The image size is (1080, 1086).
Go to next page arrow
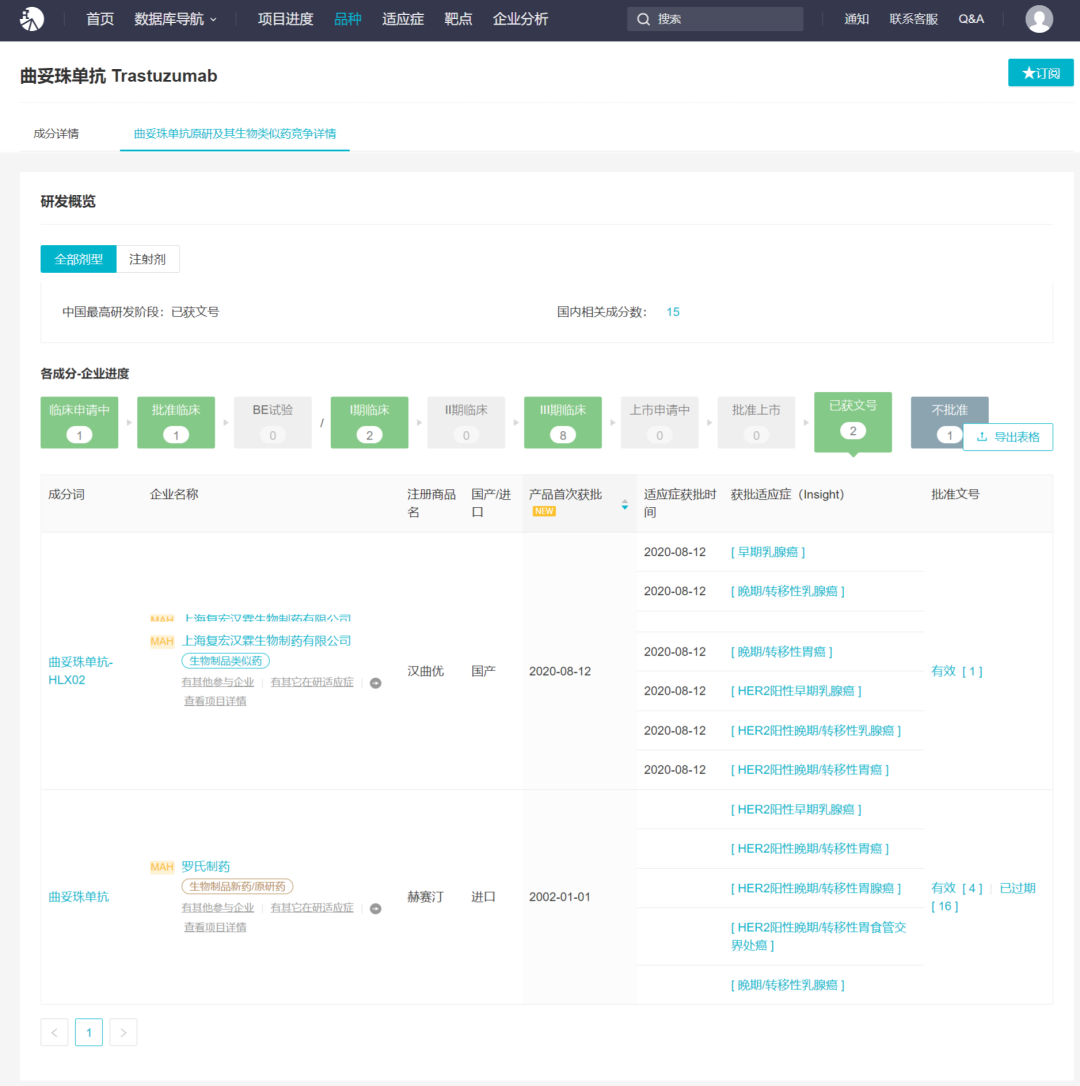123,1032
